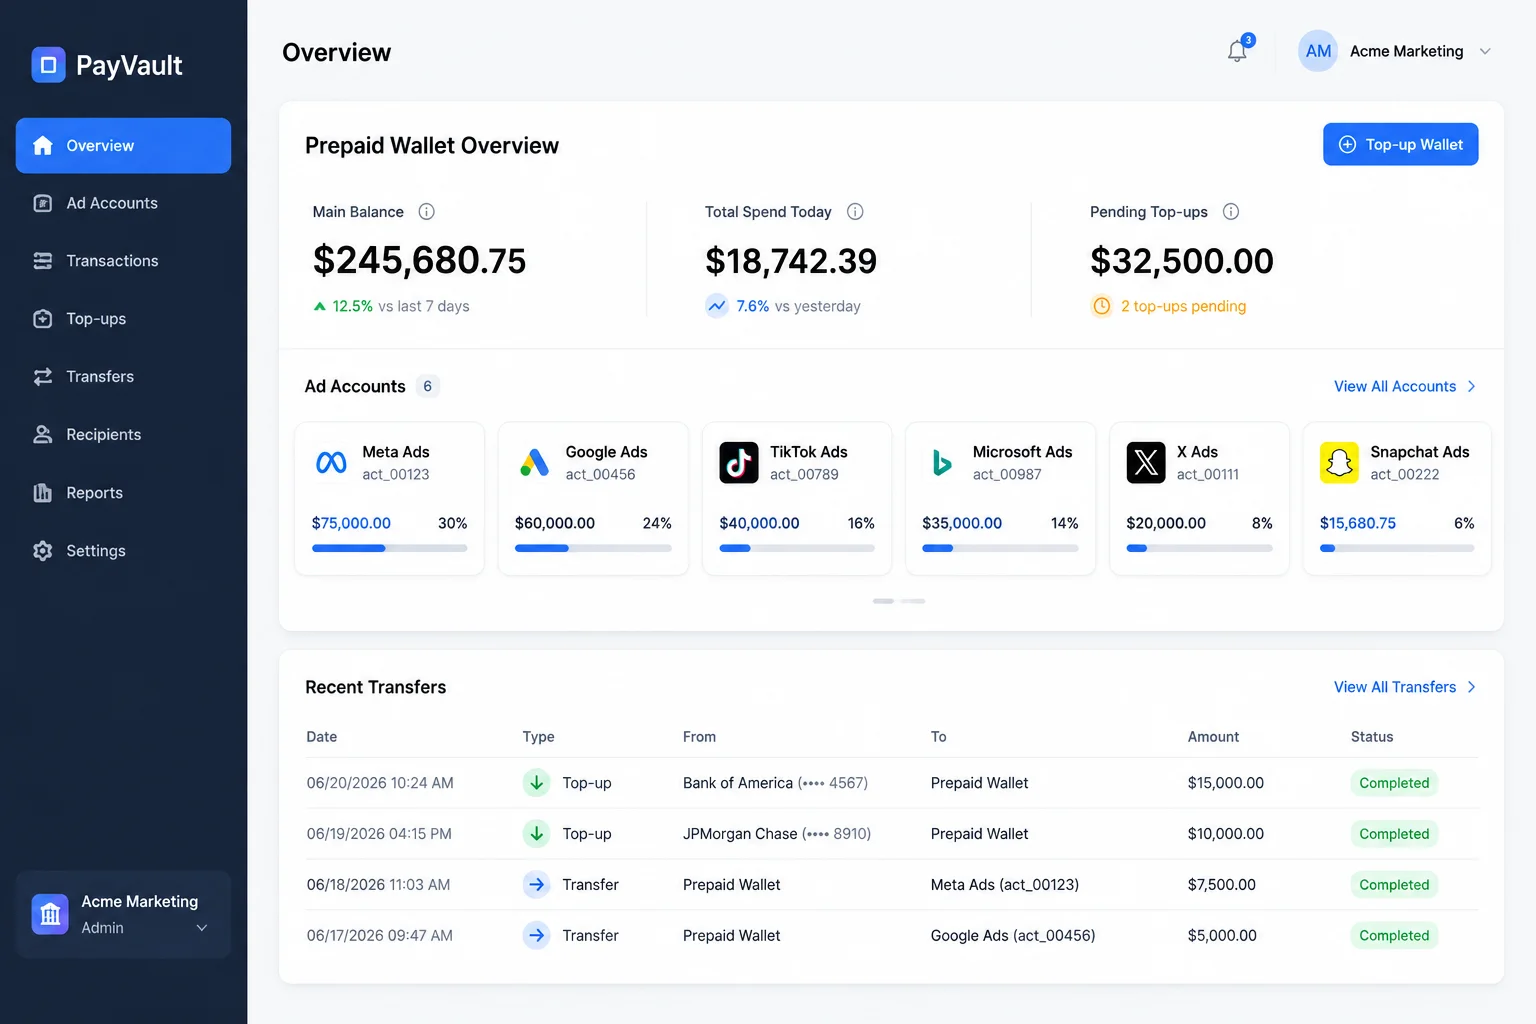
Task: Click the top-up arrow icon for 06/20/2026 row
Action: click(x=537, y=783)
